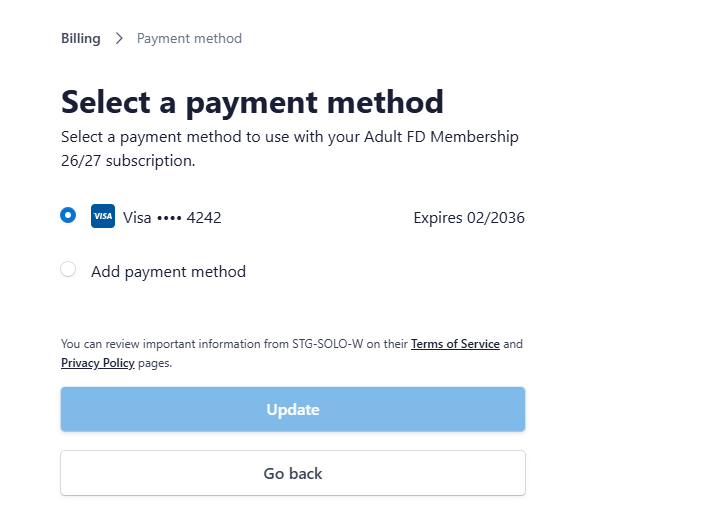Click the 26/27 subscription text line
This screenshot has height=531, width=706.
click(128, 160)
